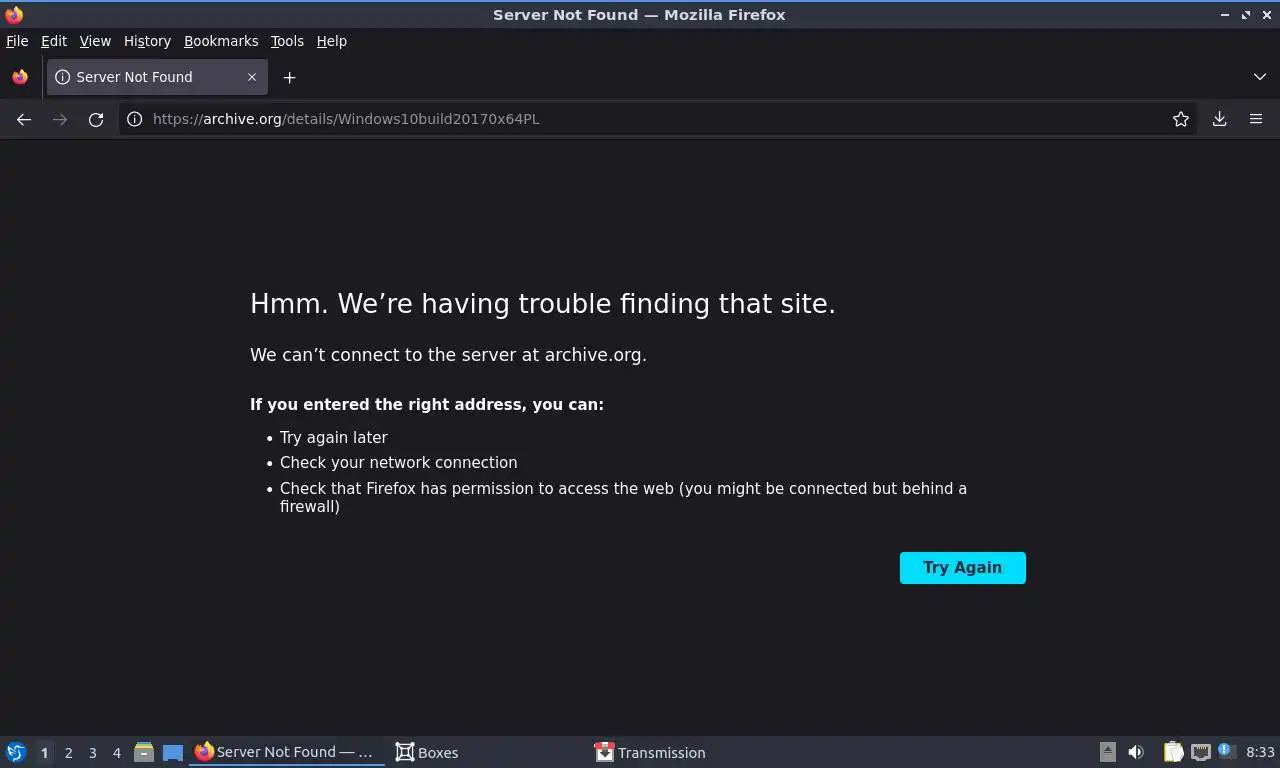The height and width of the screenshot is (768, 1280).
Task: Click the "We can’t connect to the server" line
Action: 448,355
